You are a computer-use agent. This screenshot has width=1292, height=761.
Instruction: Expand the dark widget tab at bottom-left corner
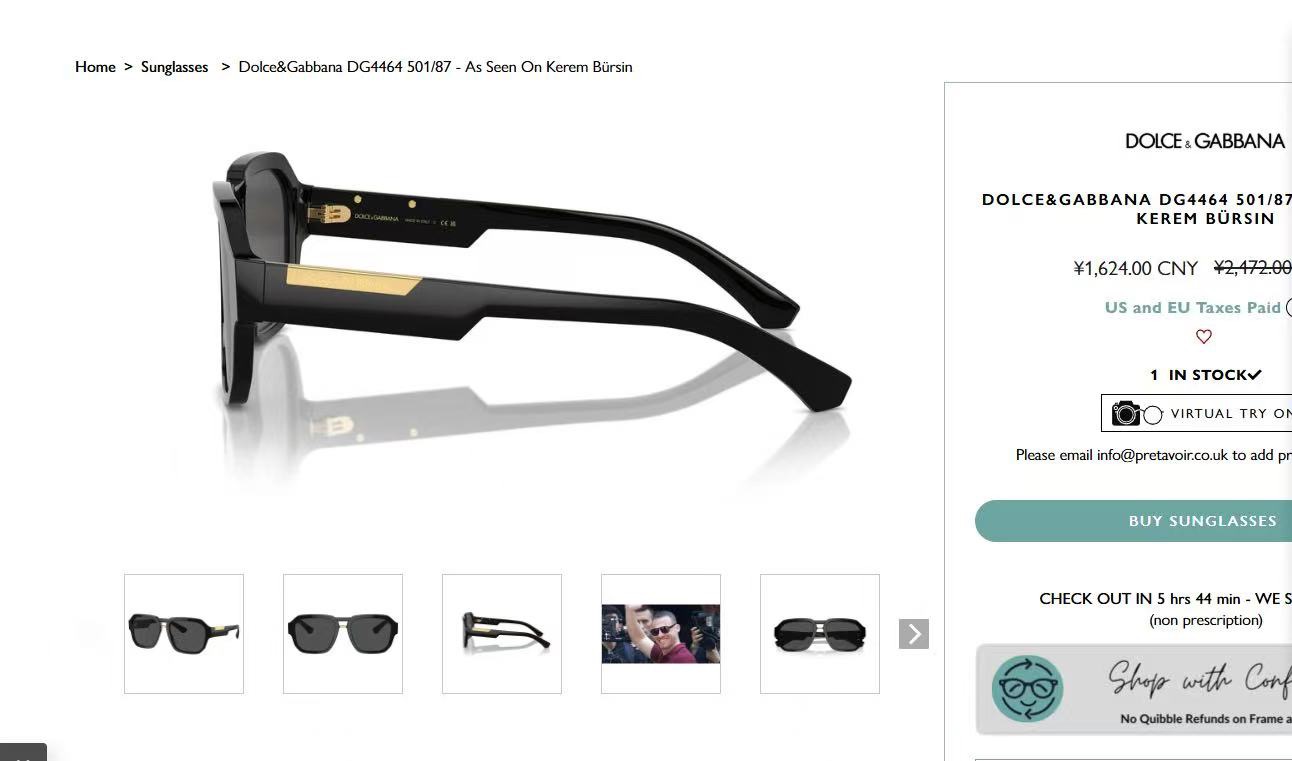23,752
